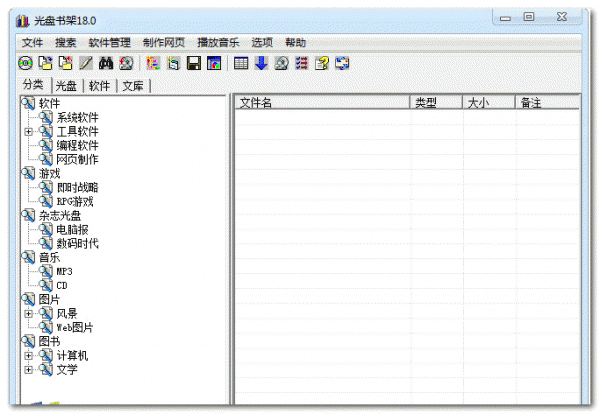
Task: Click the blue down arrow toolbar icon
Action: point(261,64)
